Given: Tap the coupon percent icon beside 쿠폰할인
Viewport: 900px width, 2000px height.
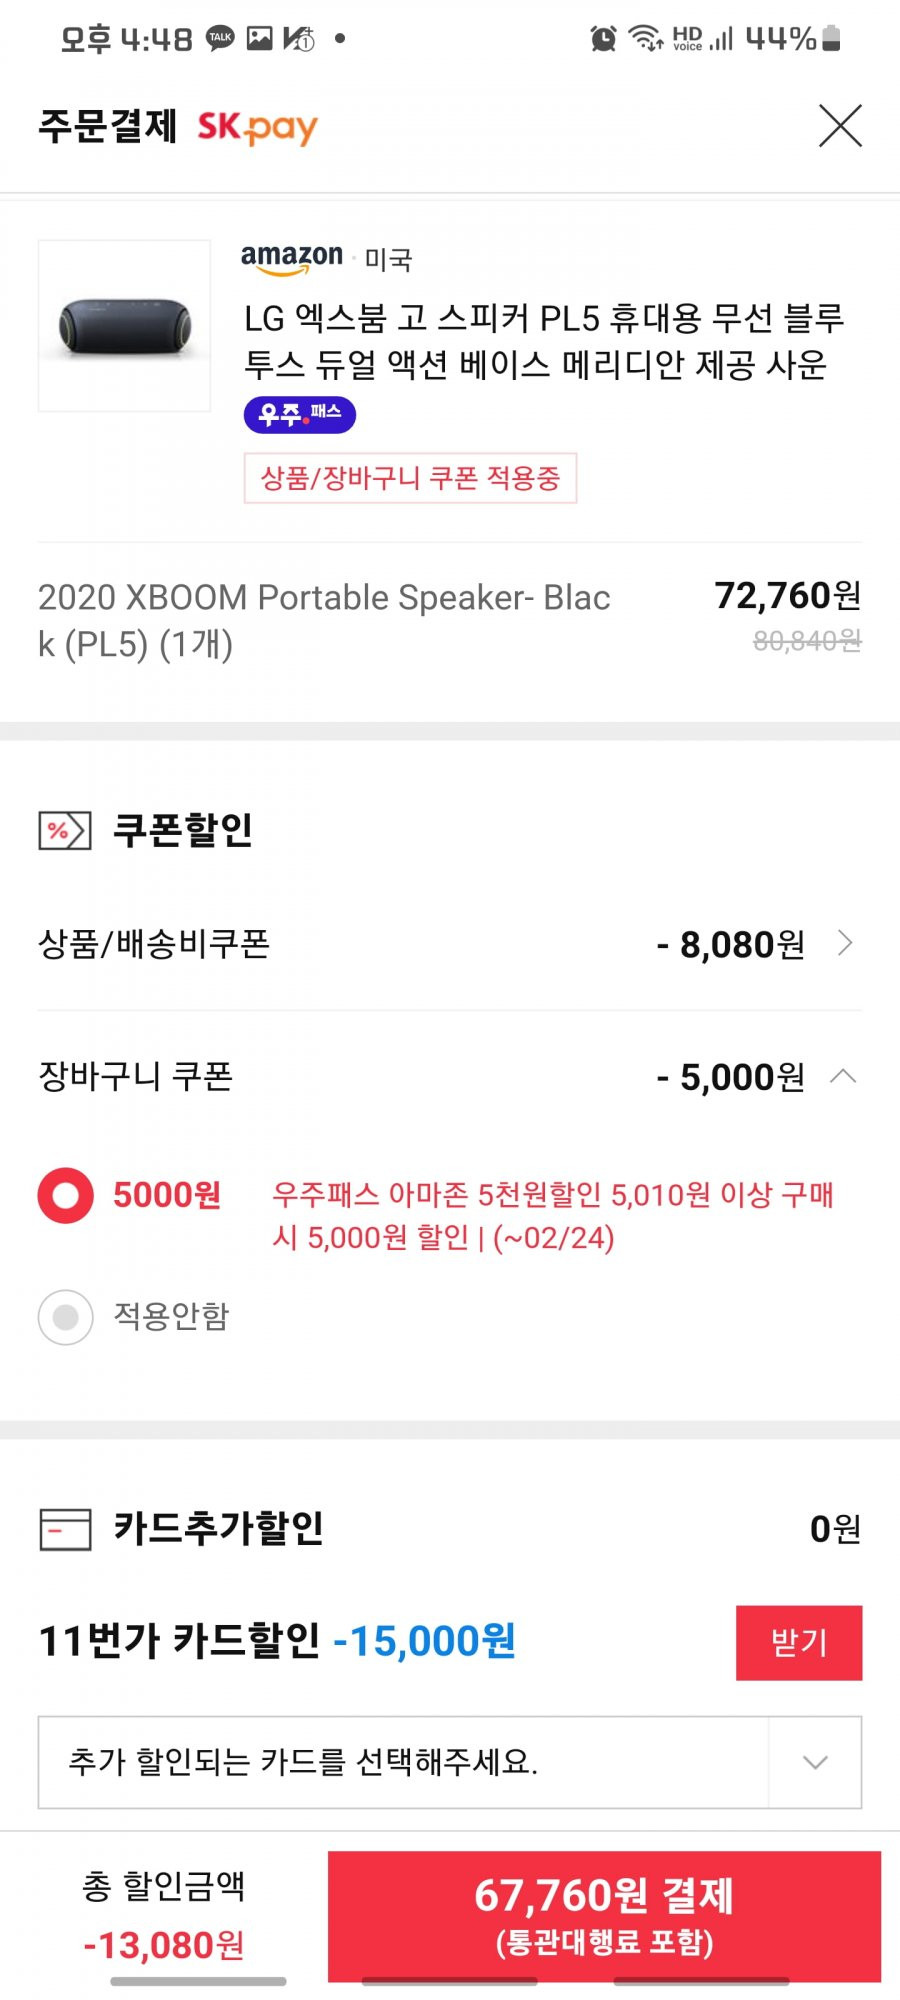Looking at the screenshot, I should (x=65, y=831).
